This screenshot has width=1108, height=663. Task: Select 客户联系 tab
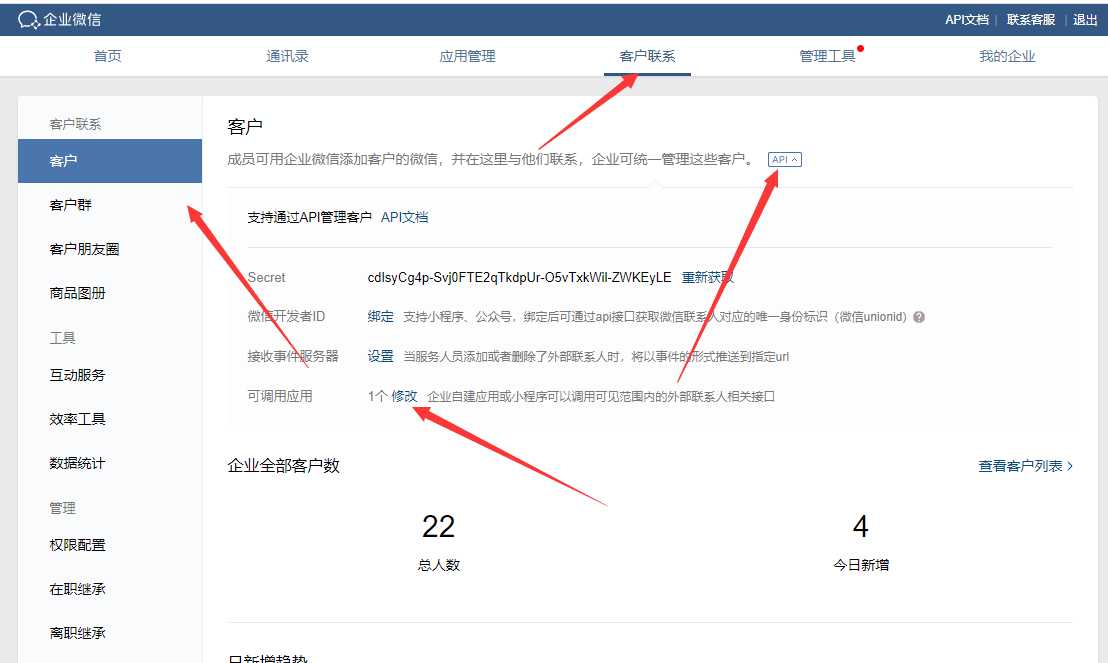pyautogui.click(x=647, y=56)
